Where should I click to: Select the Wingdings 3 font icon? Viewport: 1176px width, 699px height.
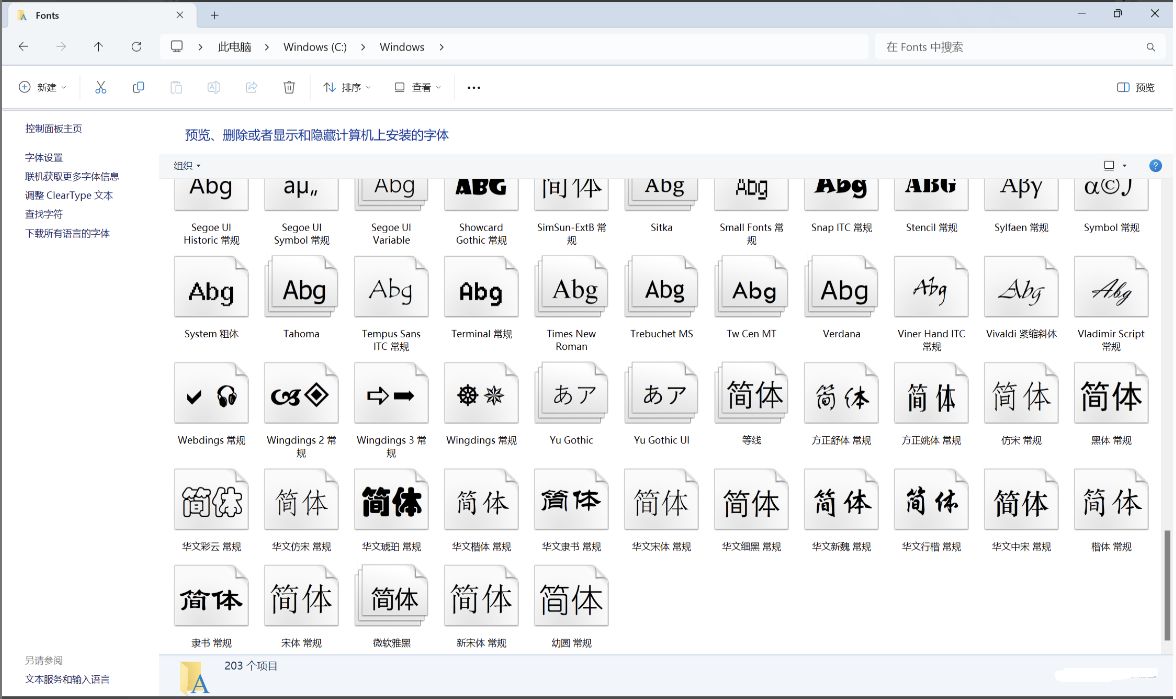pyautogui.click(x=392, y=393)
